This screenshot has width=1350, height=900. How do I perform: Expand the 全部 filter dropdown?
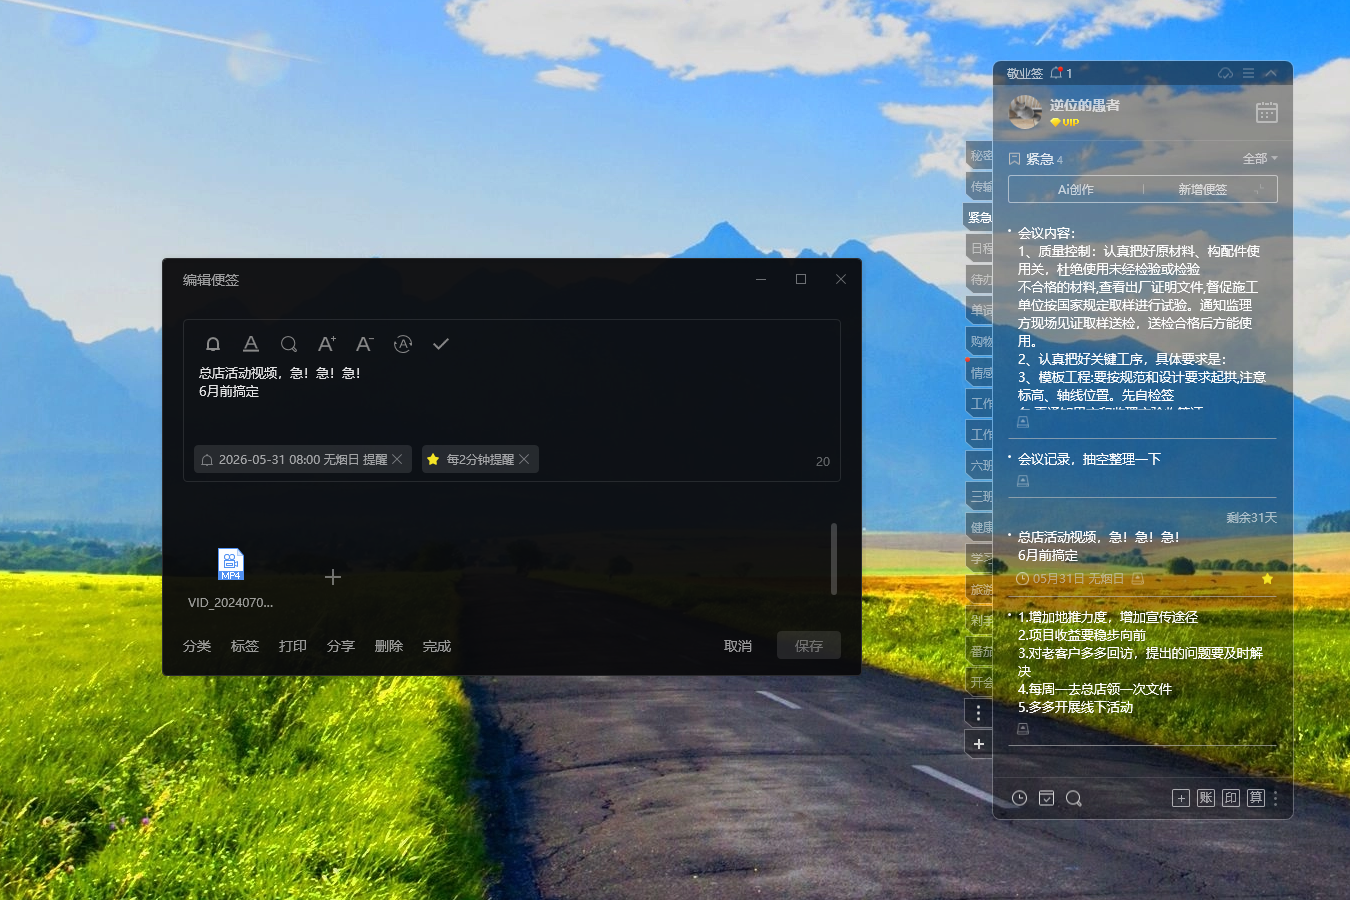click(x=1260, y=159)
